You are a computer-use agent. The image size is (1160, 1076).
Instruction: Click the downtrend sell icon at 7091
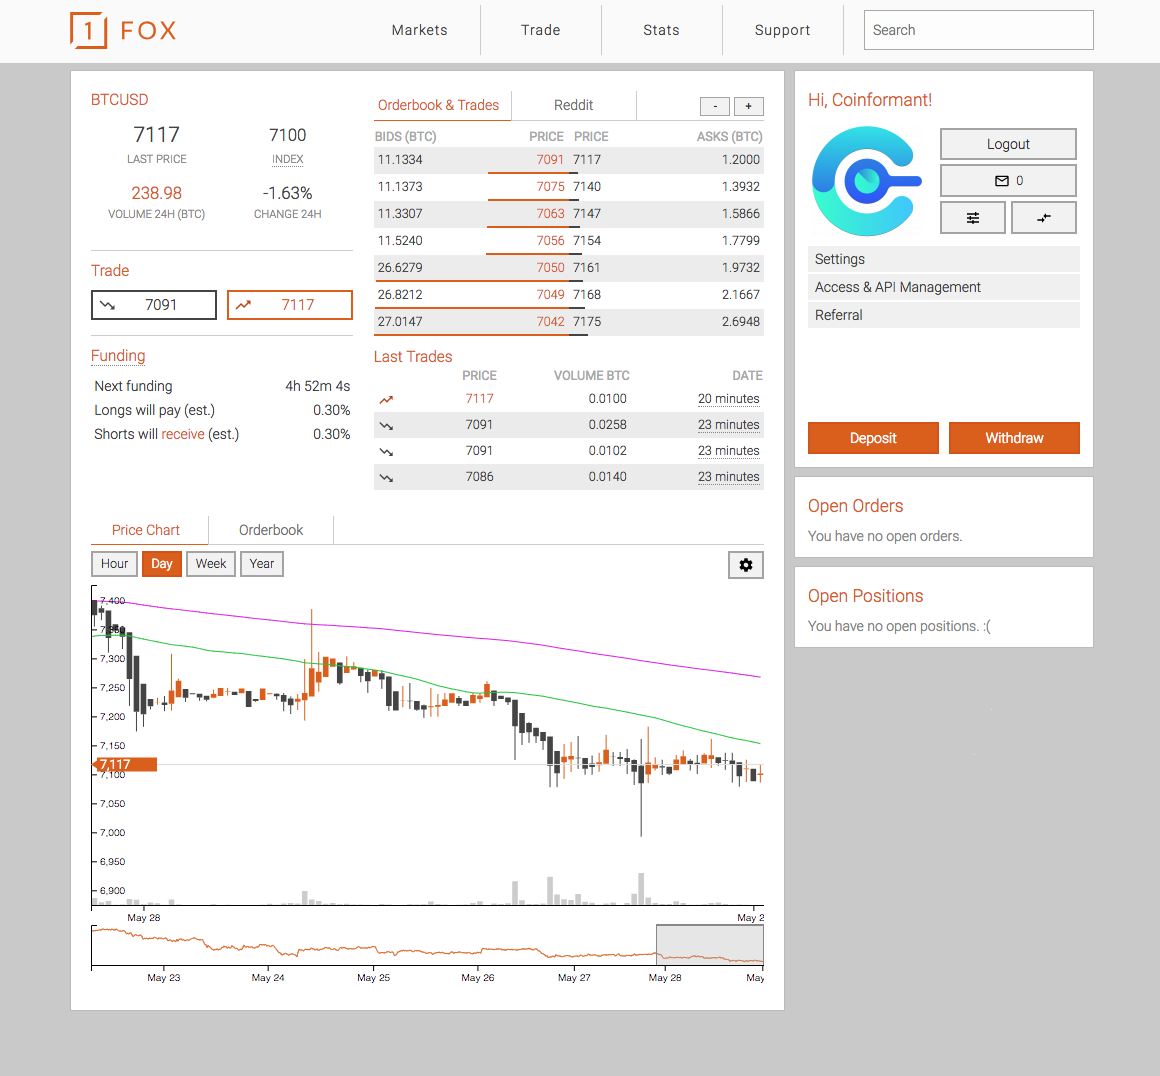(x=108, y=305)
